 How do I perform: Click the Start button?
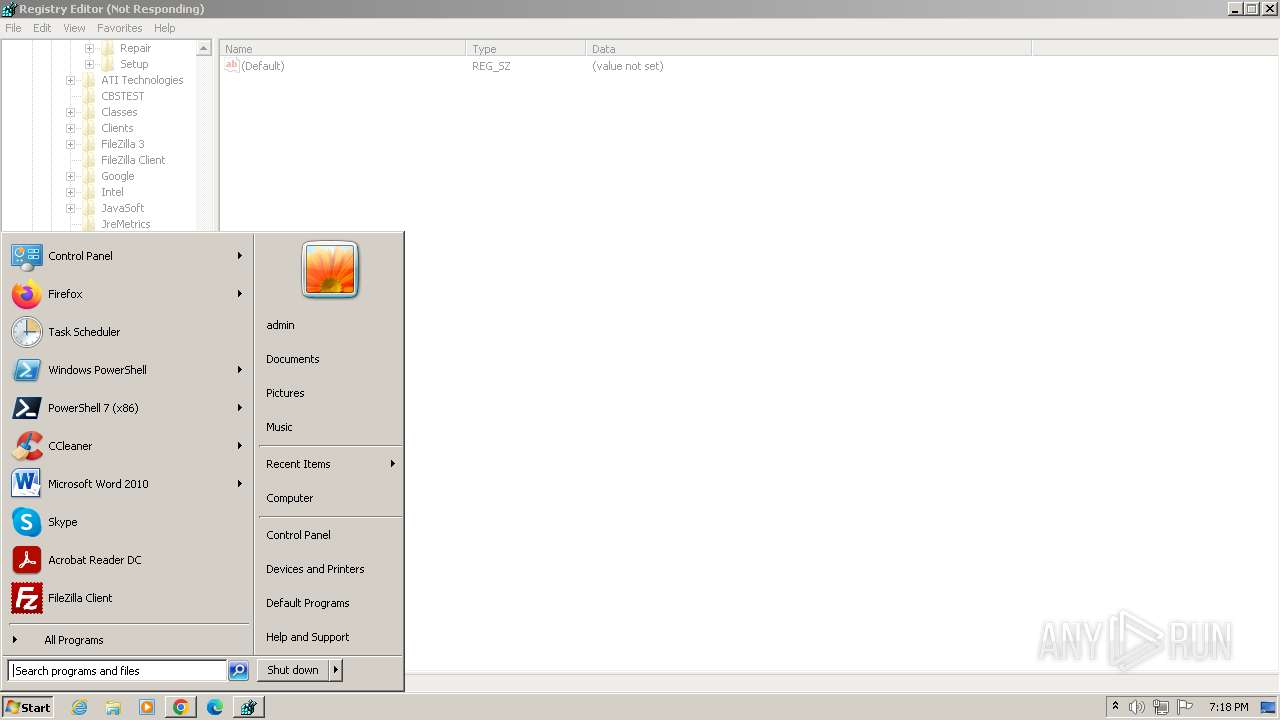pyautogui.click(x=28, y=707)
